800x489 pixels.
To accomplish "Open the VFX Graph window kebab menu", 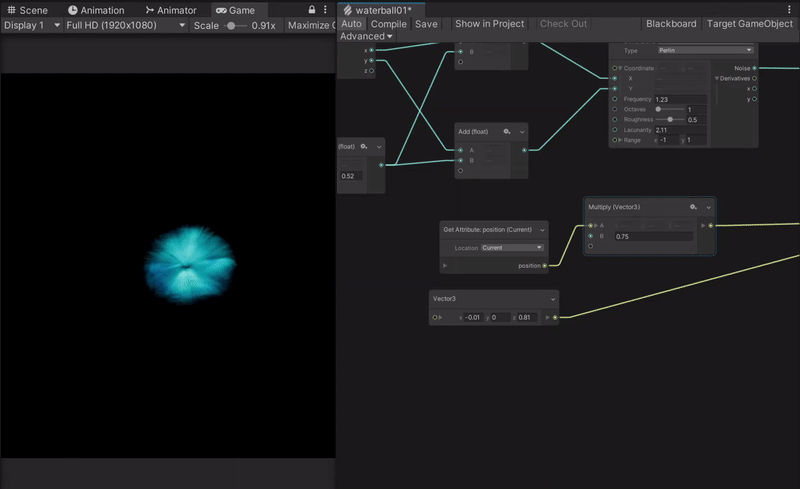I will pos(789,10).
